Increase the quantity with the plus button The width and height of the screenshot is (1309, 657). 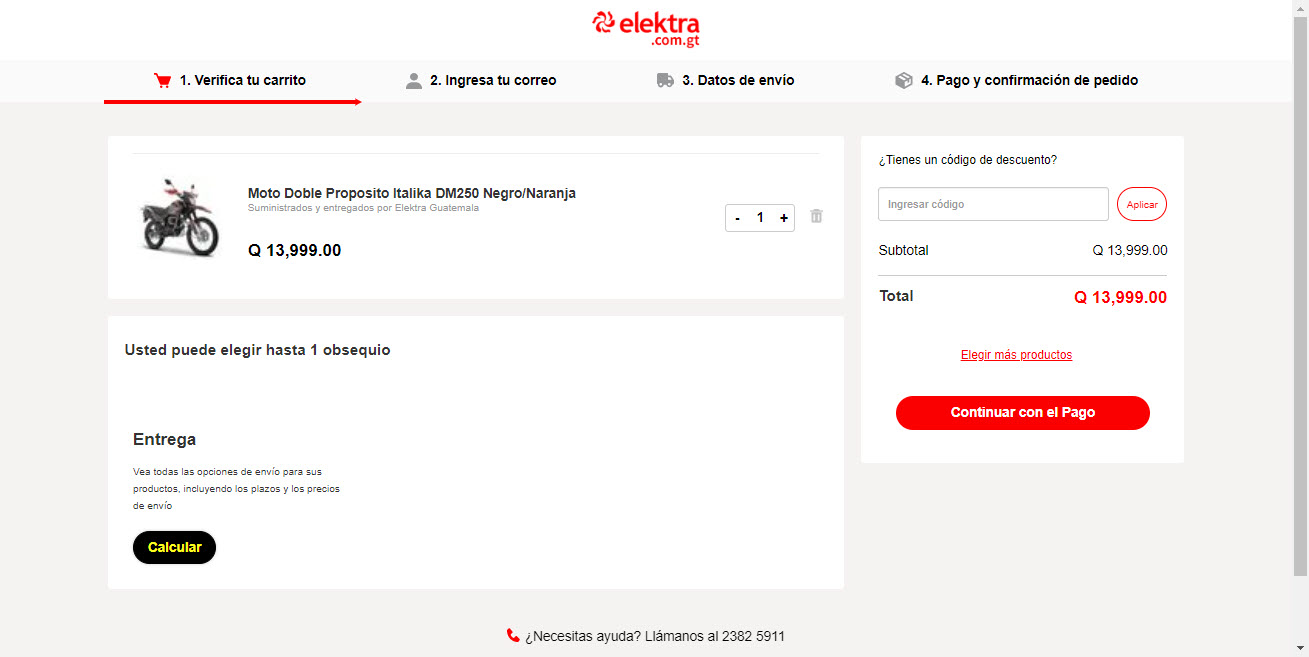coord(784,218)
